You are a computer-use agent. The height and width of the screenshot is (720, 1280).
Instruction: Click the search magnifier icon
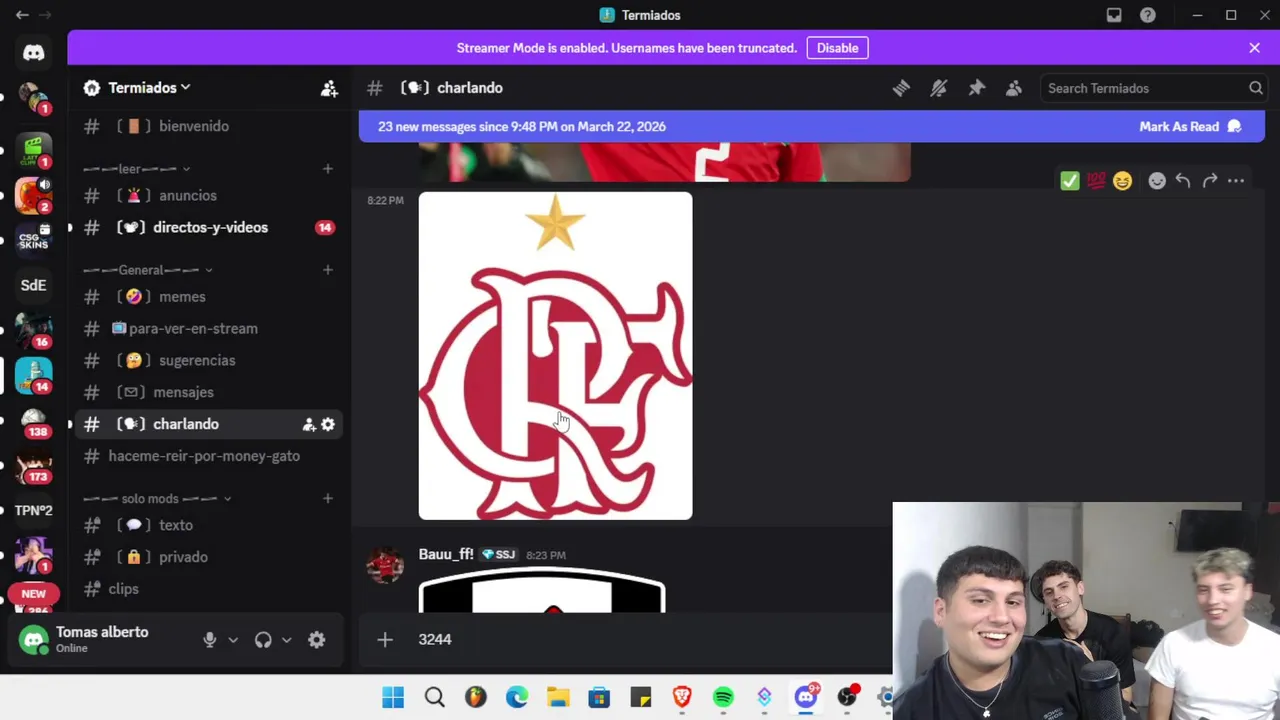coord(1255,88)
